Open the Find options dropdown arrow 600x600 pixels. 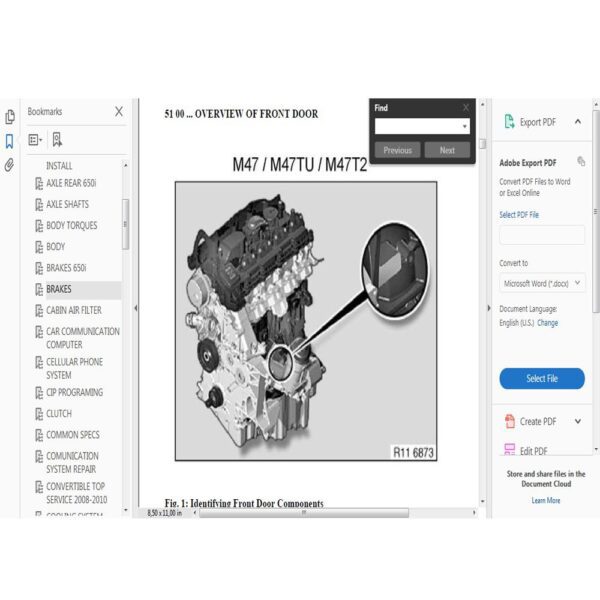point(465,126)
